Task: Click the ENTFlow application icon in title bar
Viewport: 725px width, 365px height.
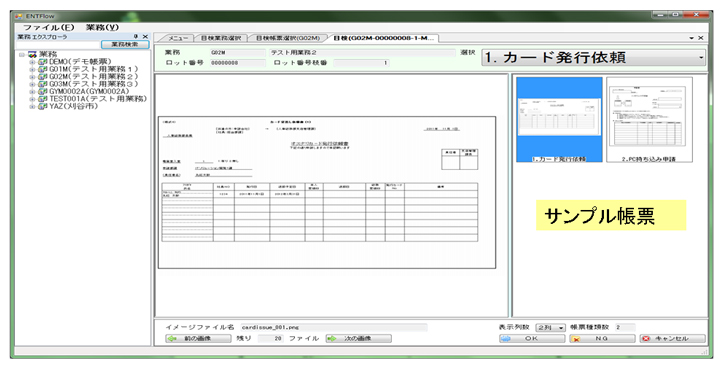Action: pos(18,16)
